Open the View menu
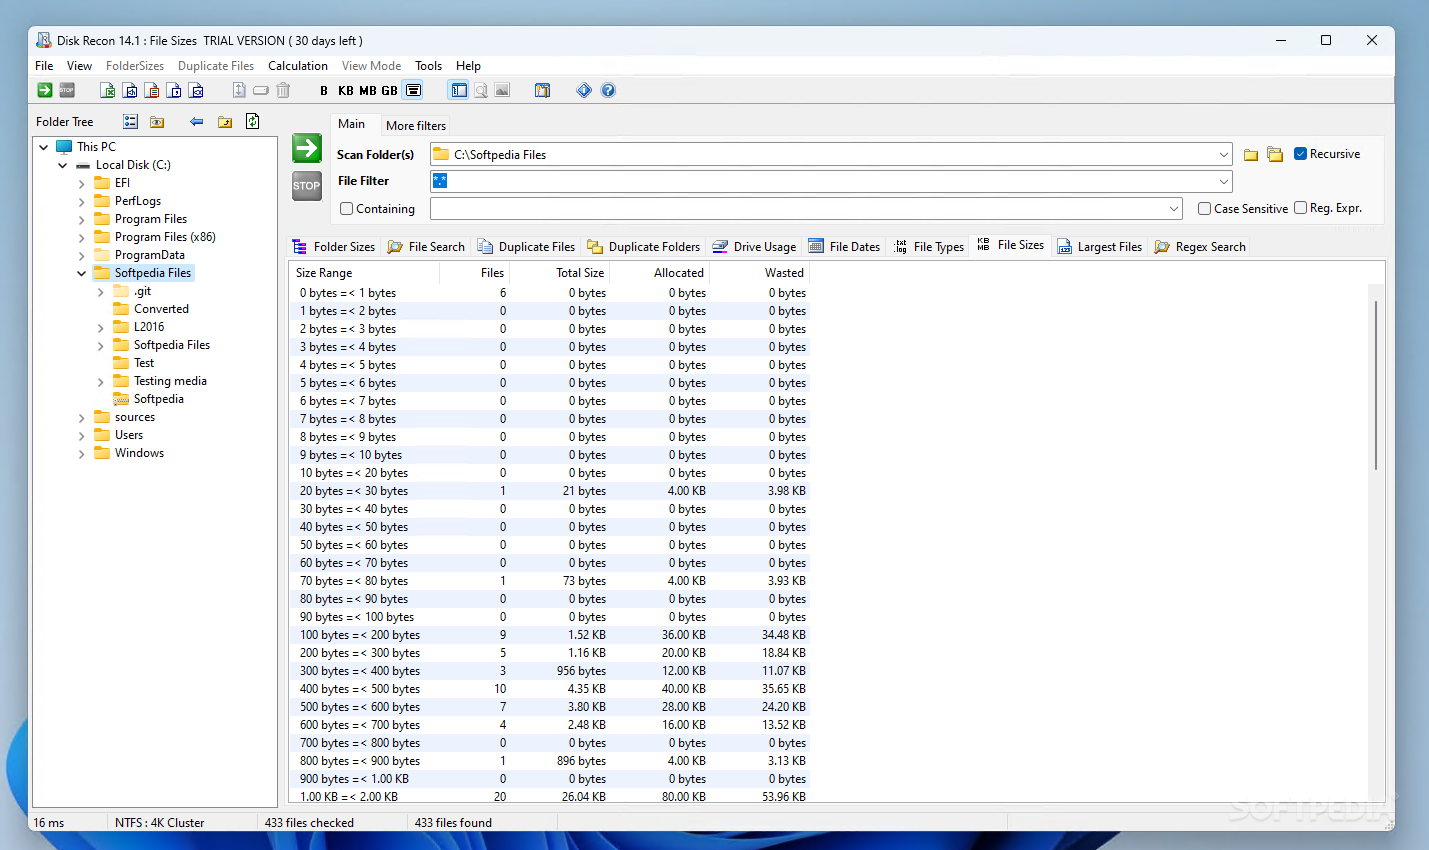The width and height of the screenshot is (1429, 850). pos(80,66)
